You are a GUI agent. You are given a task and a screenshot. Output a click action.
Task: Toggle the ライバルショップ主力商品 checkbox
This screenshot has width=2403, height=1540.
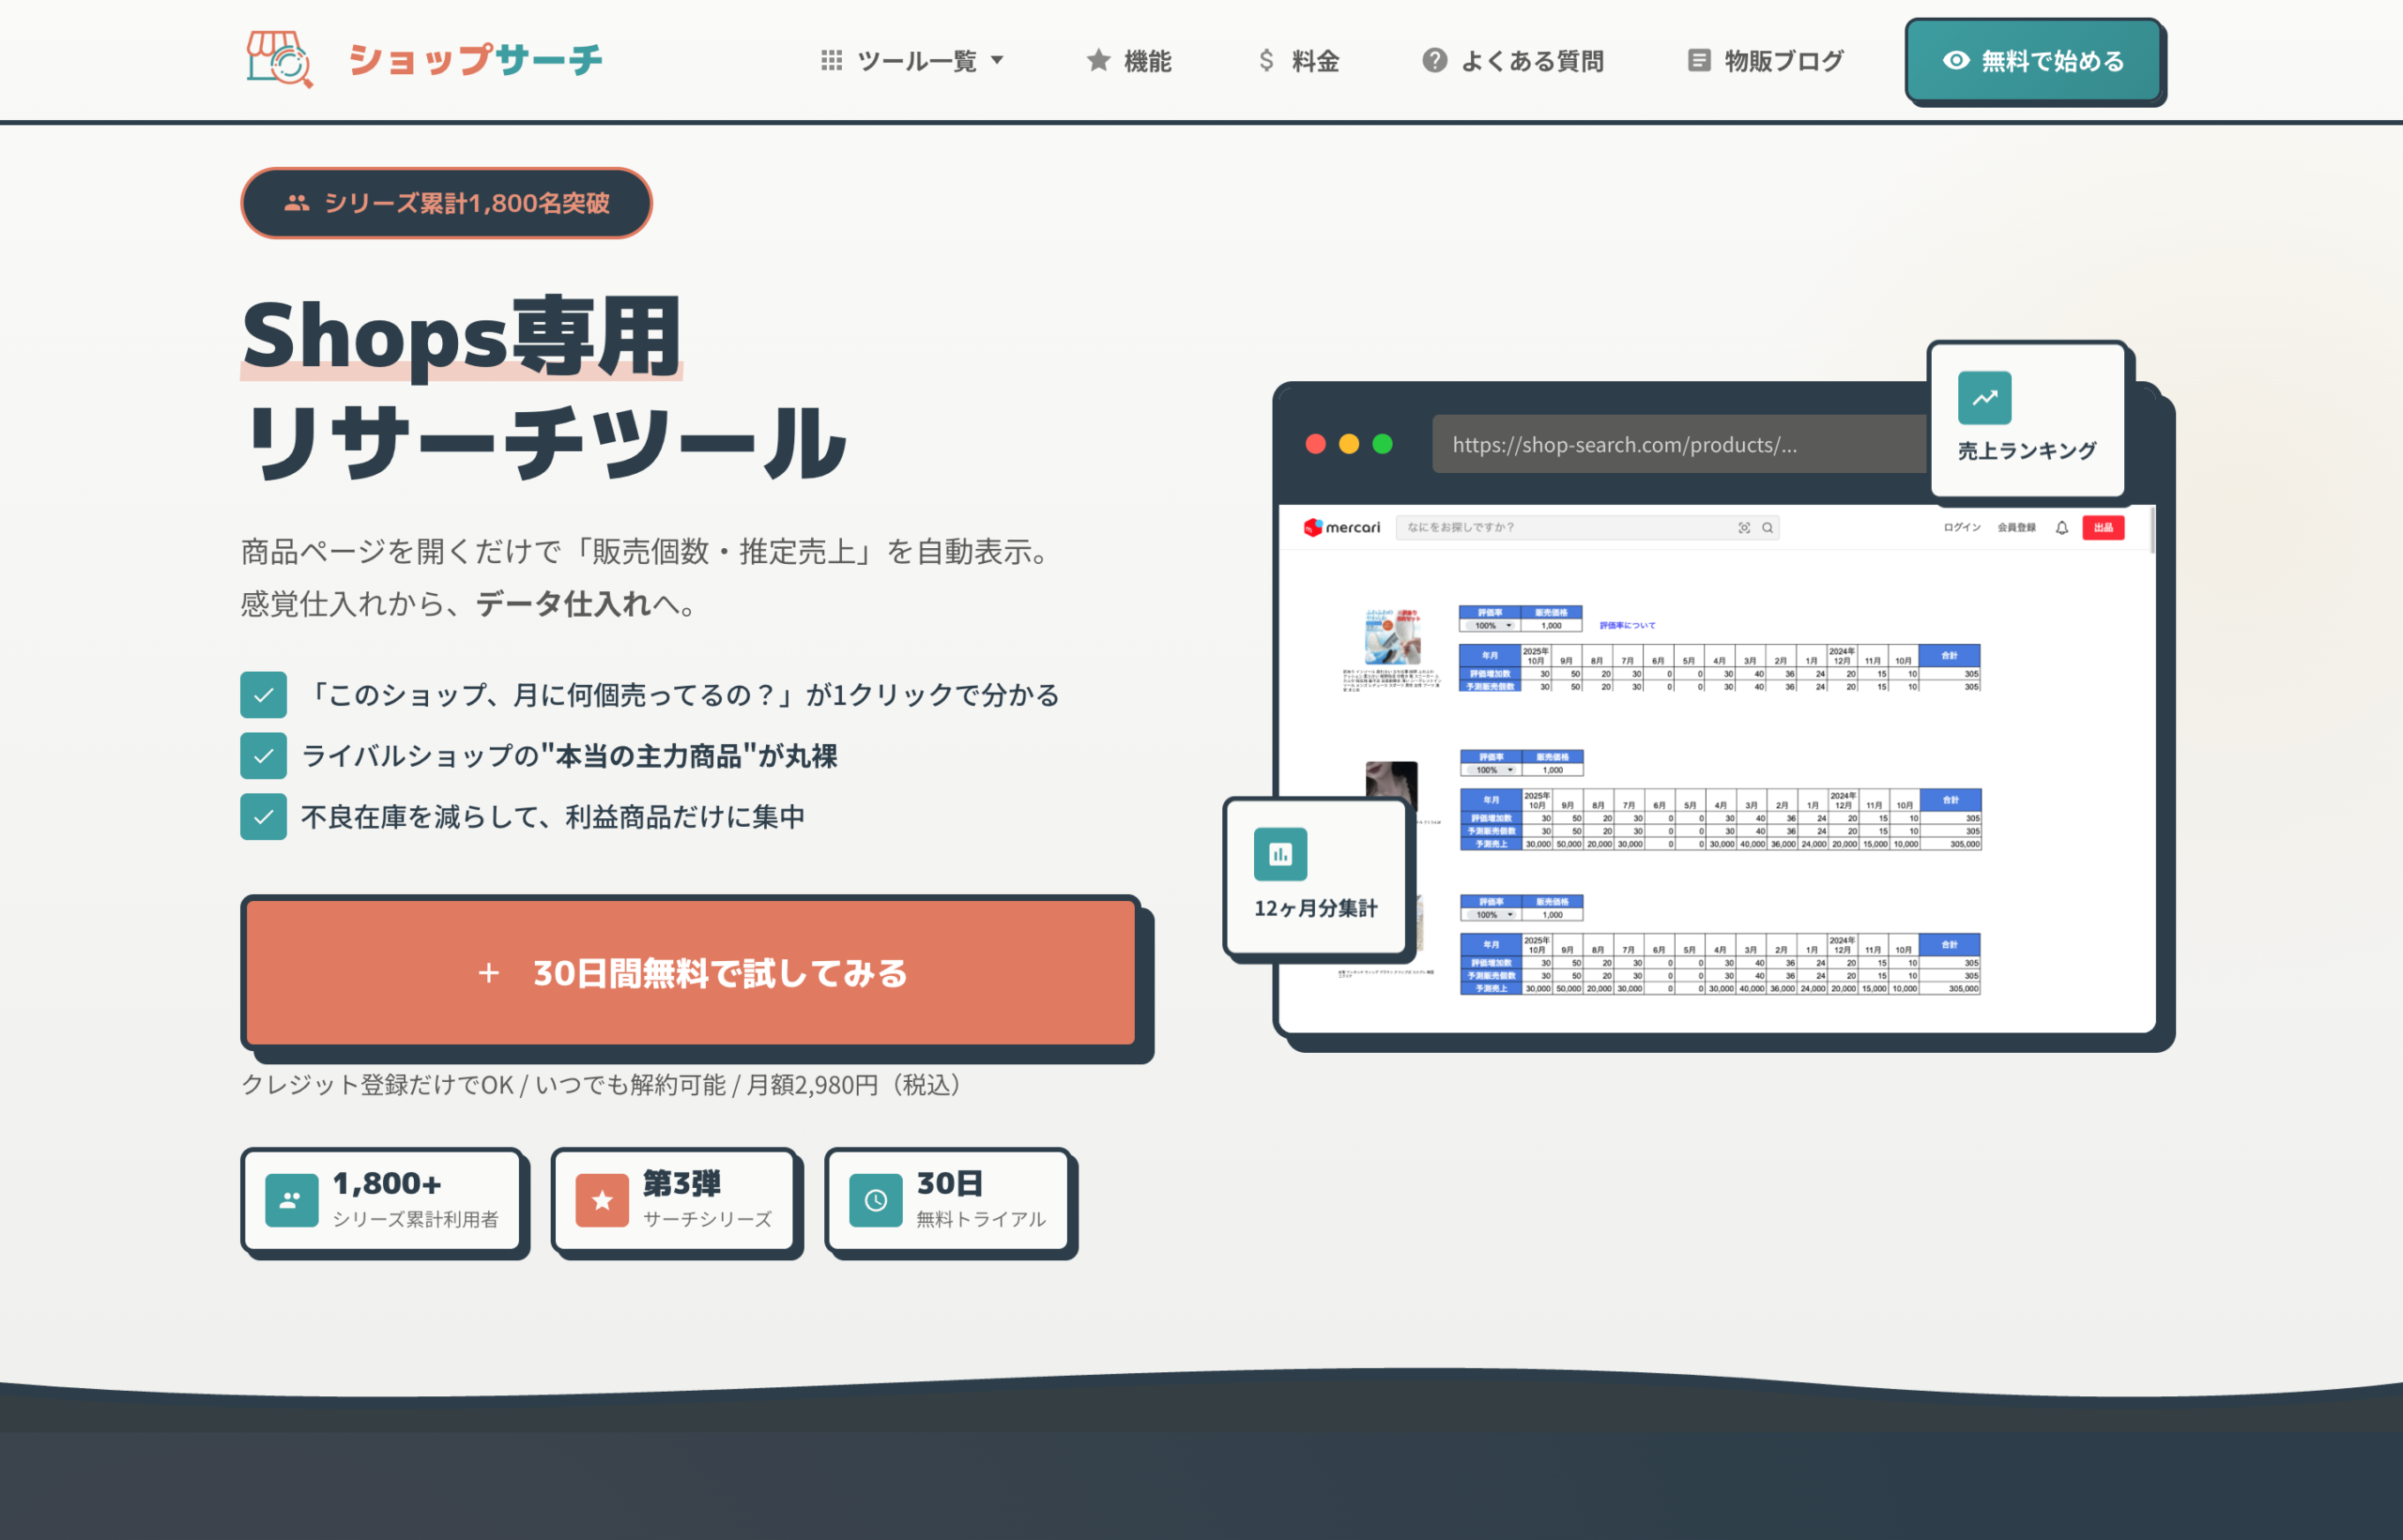coord(263,756)
